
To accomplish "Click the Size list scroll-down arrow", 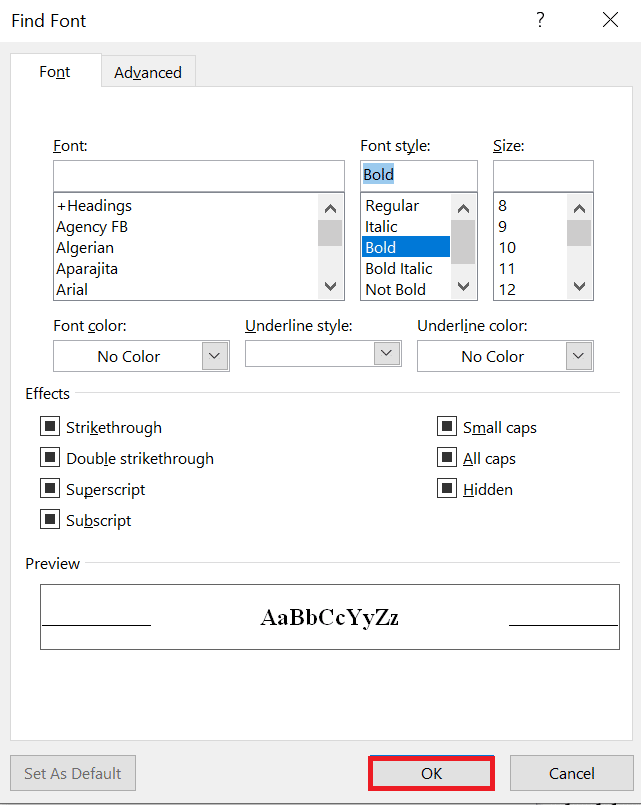I will click(x=579, y=286).
